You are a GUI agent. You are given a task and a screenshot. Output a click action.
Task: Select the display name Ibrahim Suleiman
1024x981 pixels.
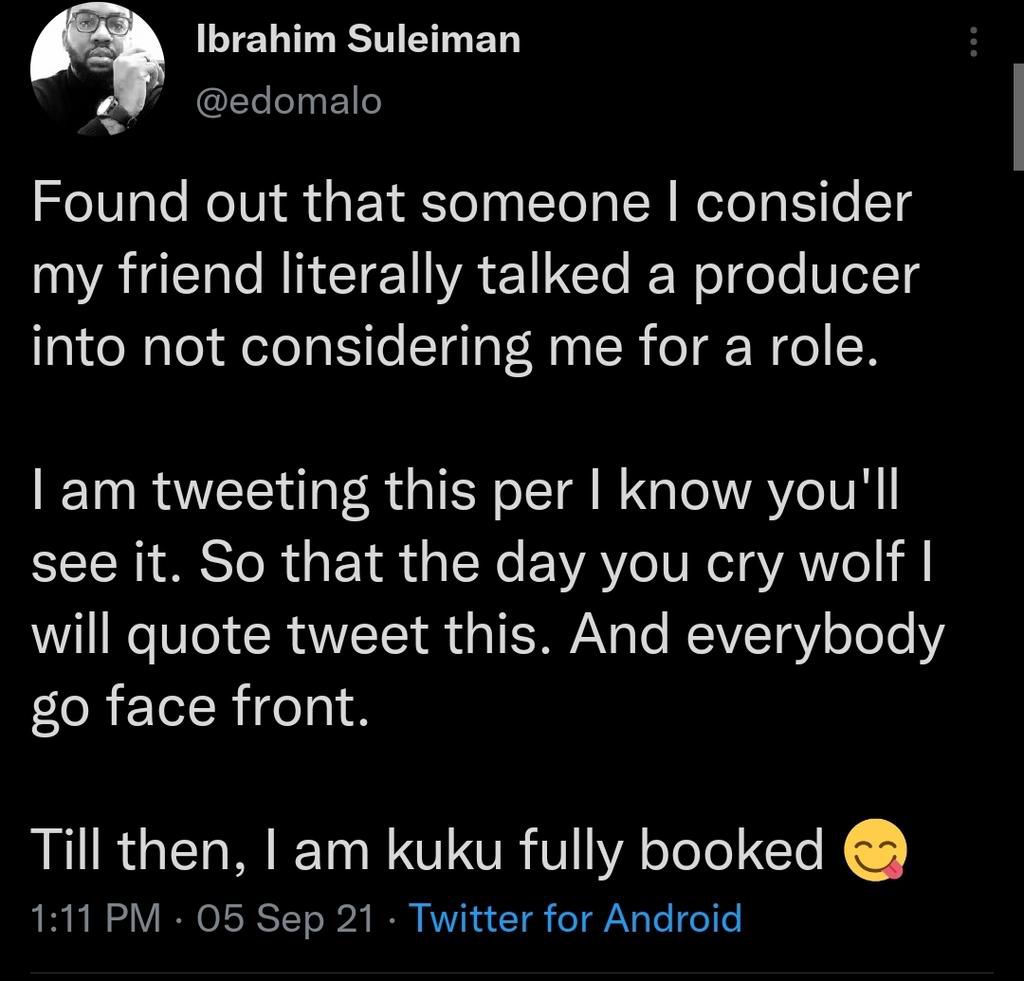(357, 38)
